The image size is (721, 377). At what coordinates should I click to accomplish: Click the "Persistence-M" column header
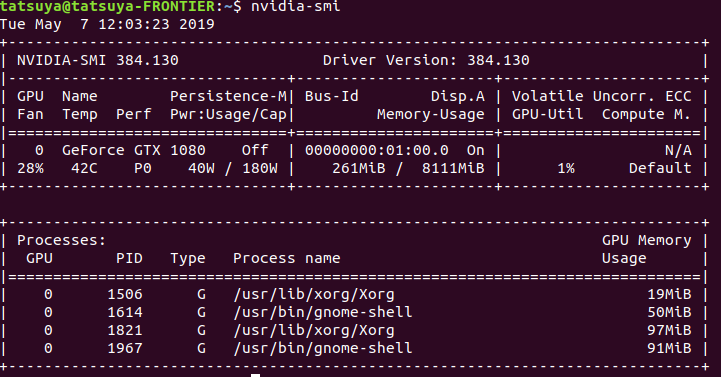point(229,96)
